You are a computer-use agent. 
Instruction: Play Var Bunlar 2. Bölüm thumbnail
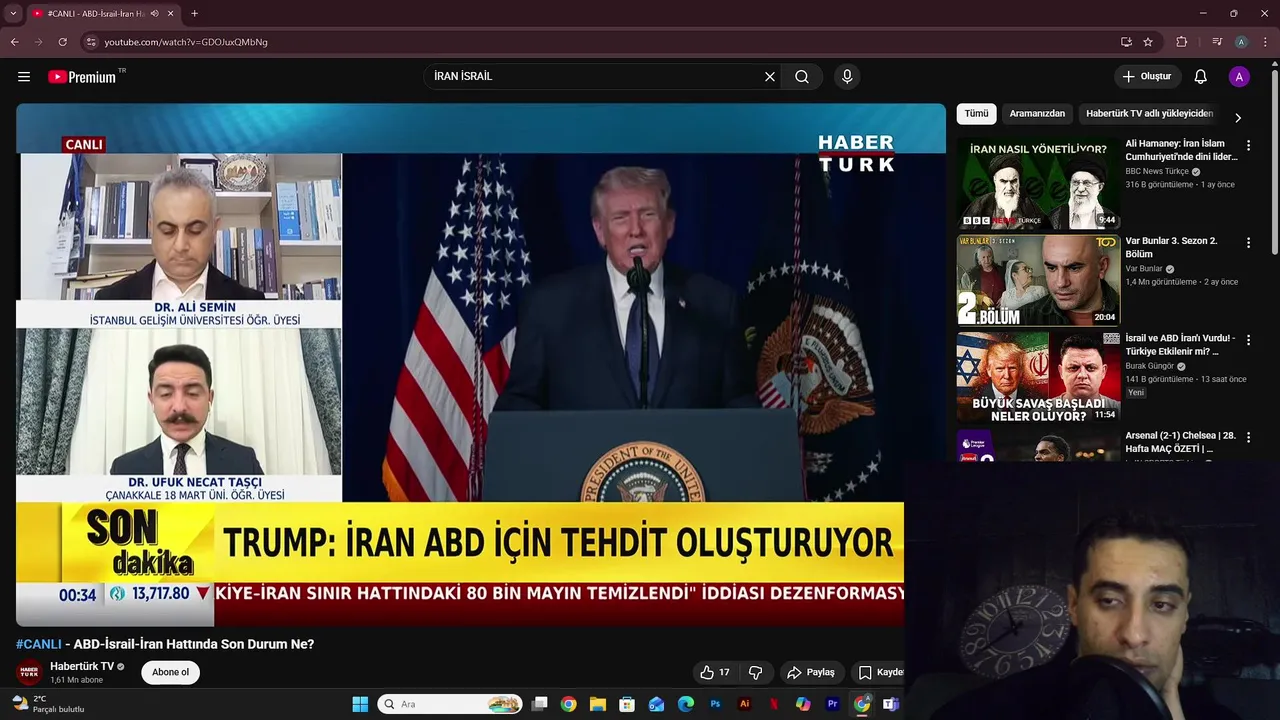(1038, 280)
